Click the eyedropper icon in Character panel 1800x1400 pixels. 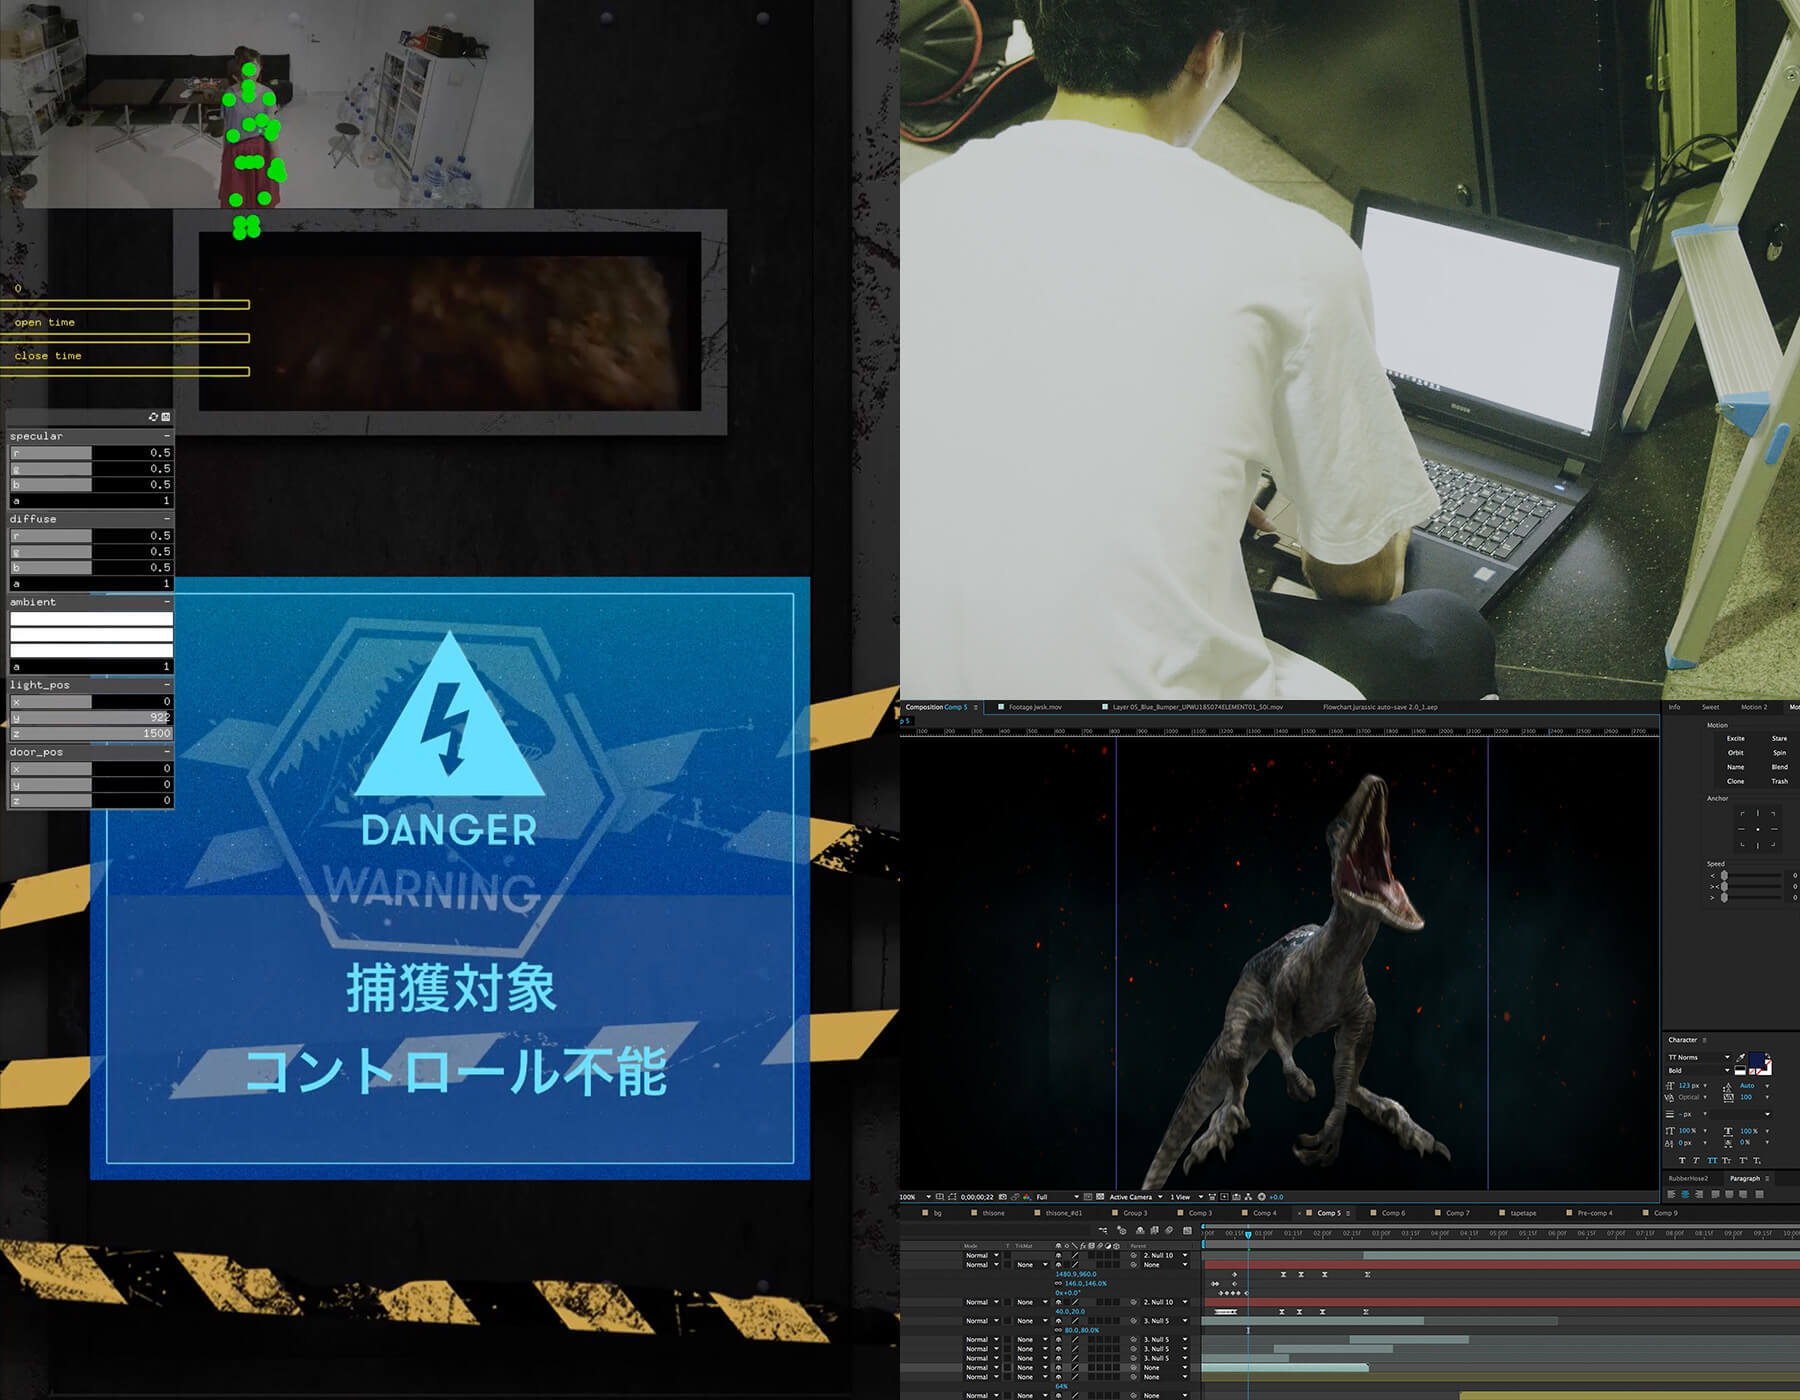1741,1058
